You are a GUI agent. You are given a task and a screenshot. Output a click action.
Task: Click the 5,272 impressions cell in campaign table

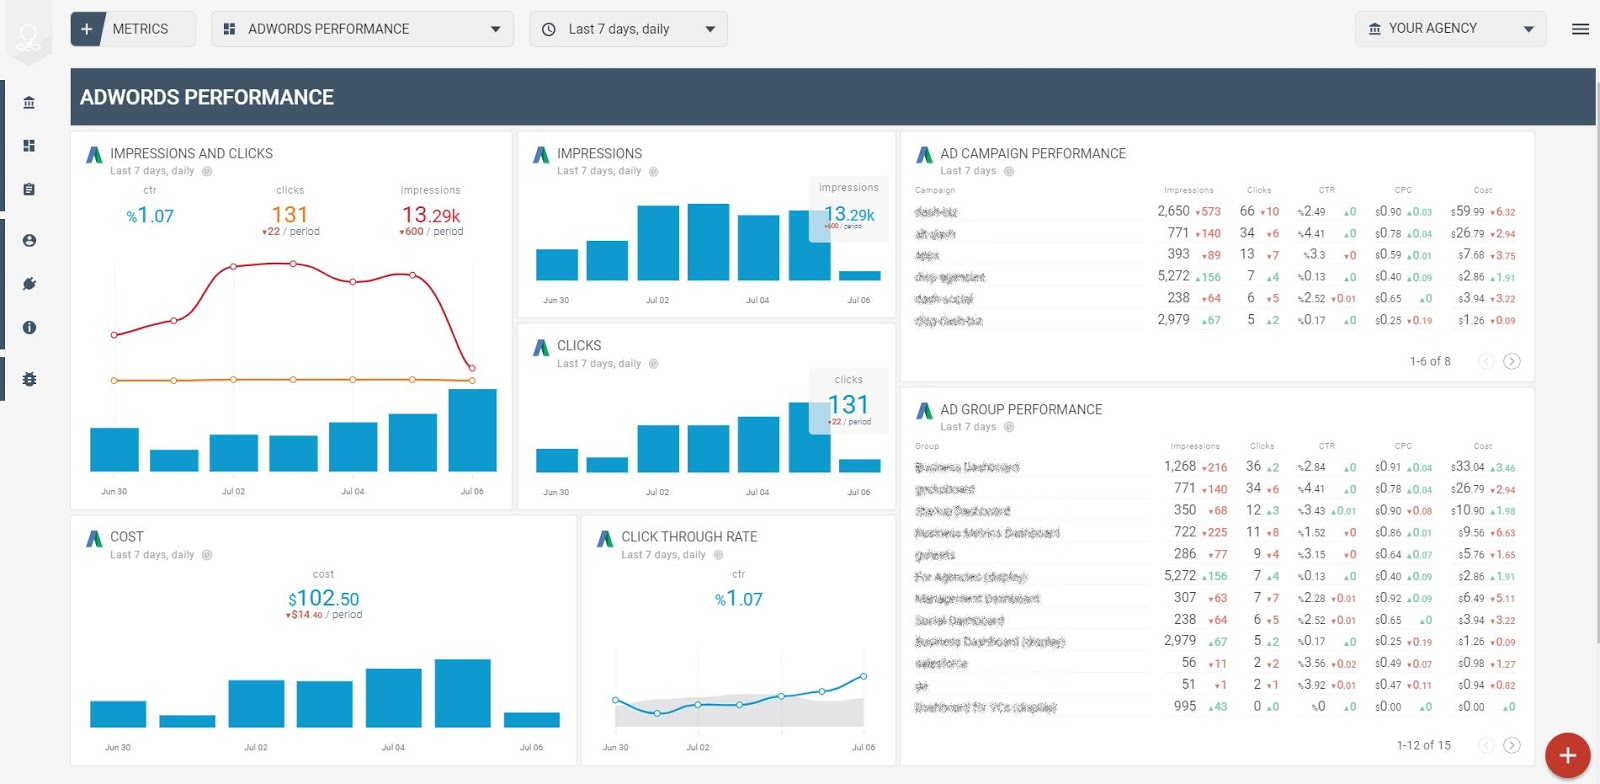click(x=1173, y=276)
